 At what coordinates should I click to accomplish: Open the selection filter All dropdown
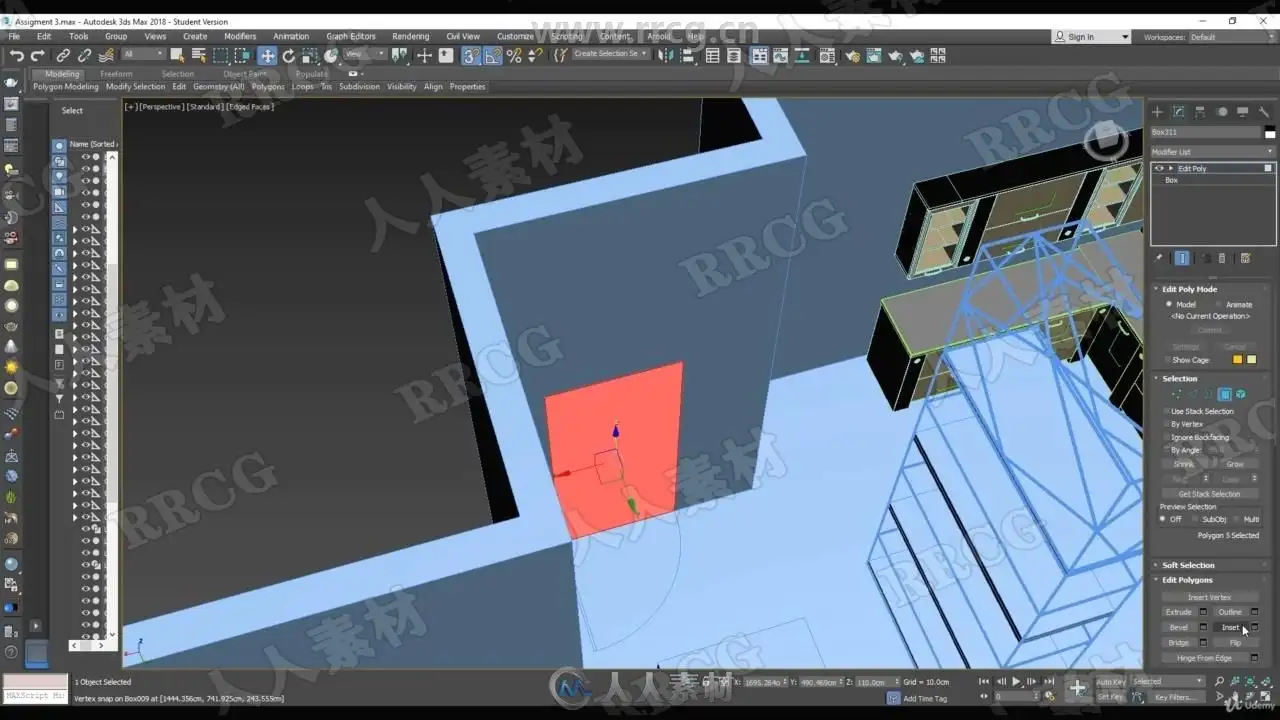click(x=143, y=54)
